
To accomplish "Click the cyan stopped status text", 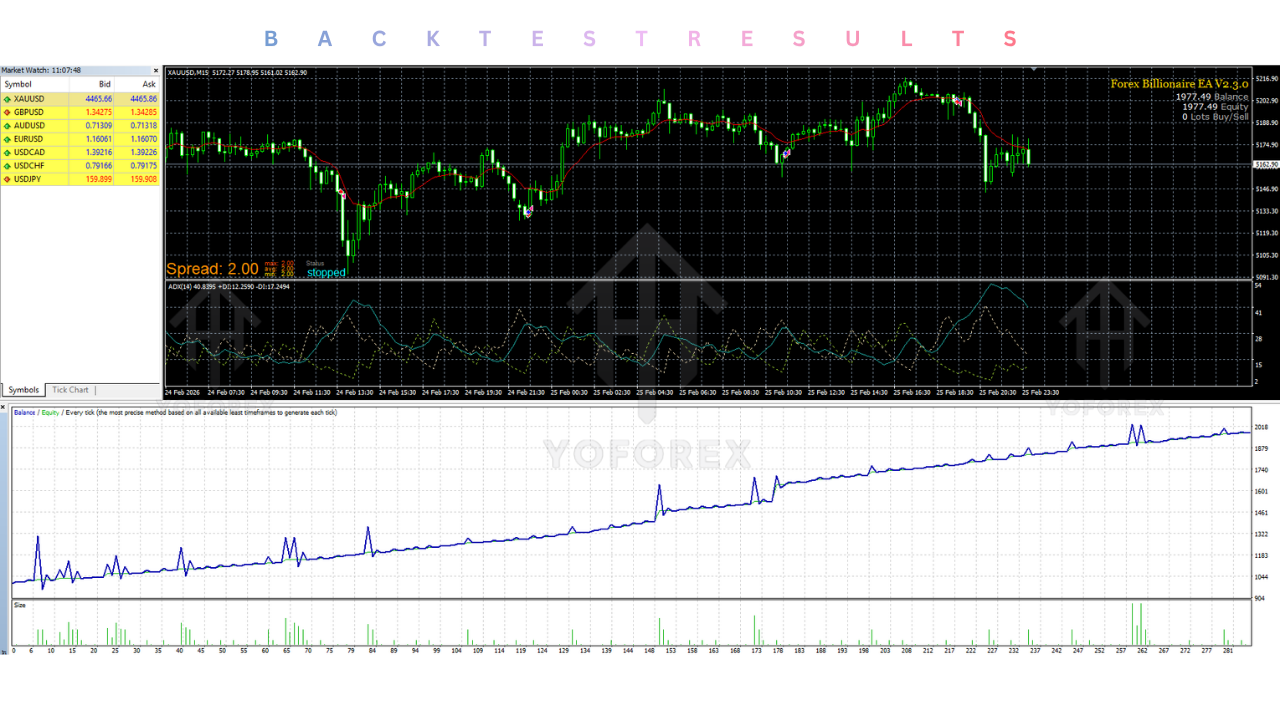I will click(326, 272).
